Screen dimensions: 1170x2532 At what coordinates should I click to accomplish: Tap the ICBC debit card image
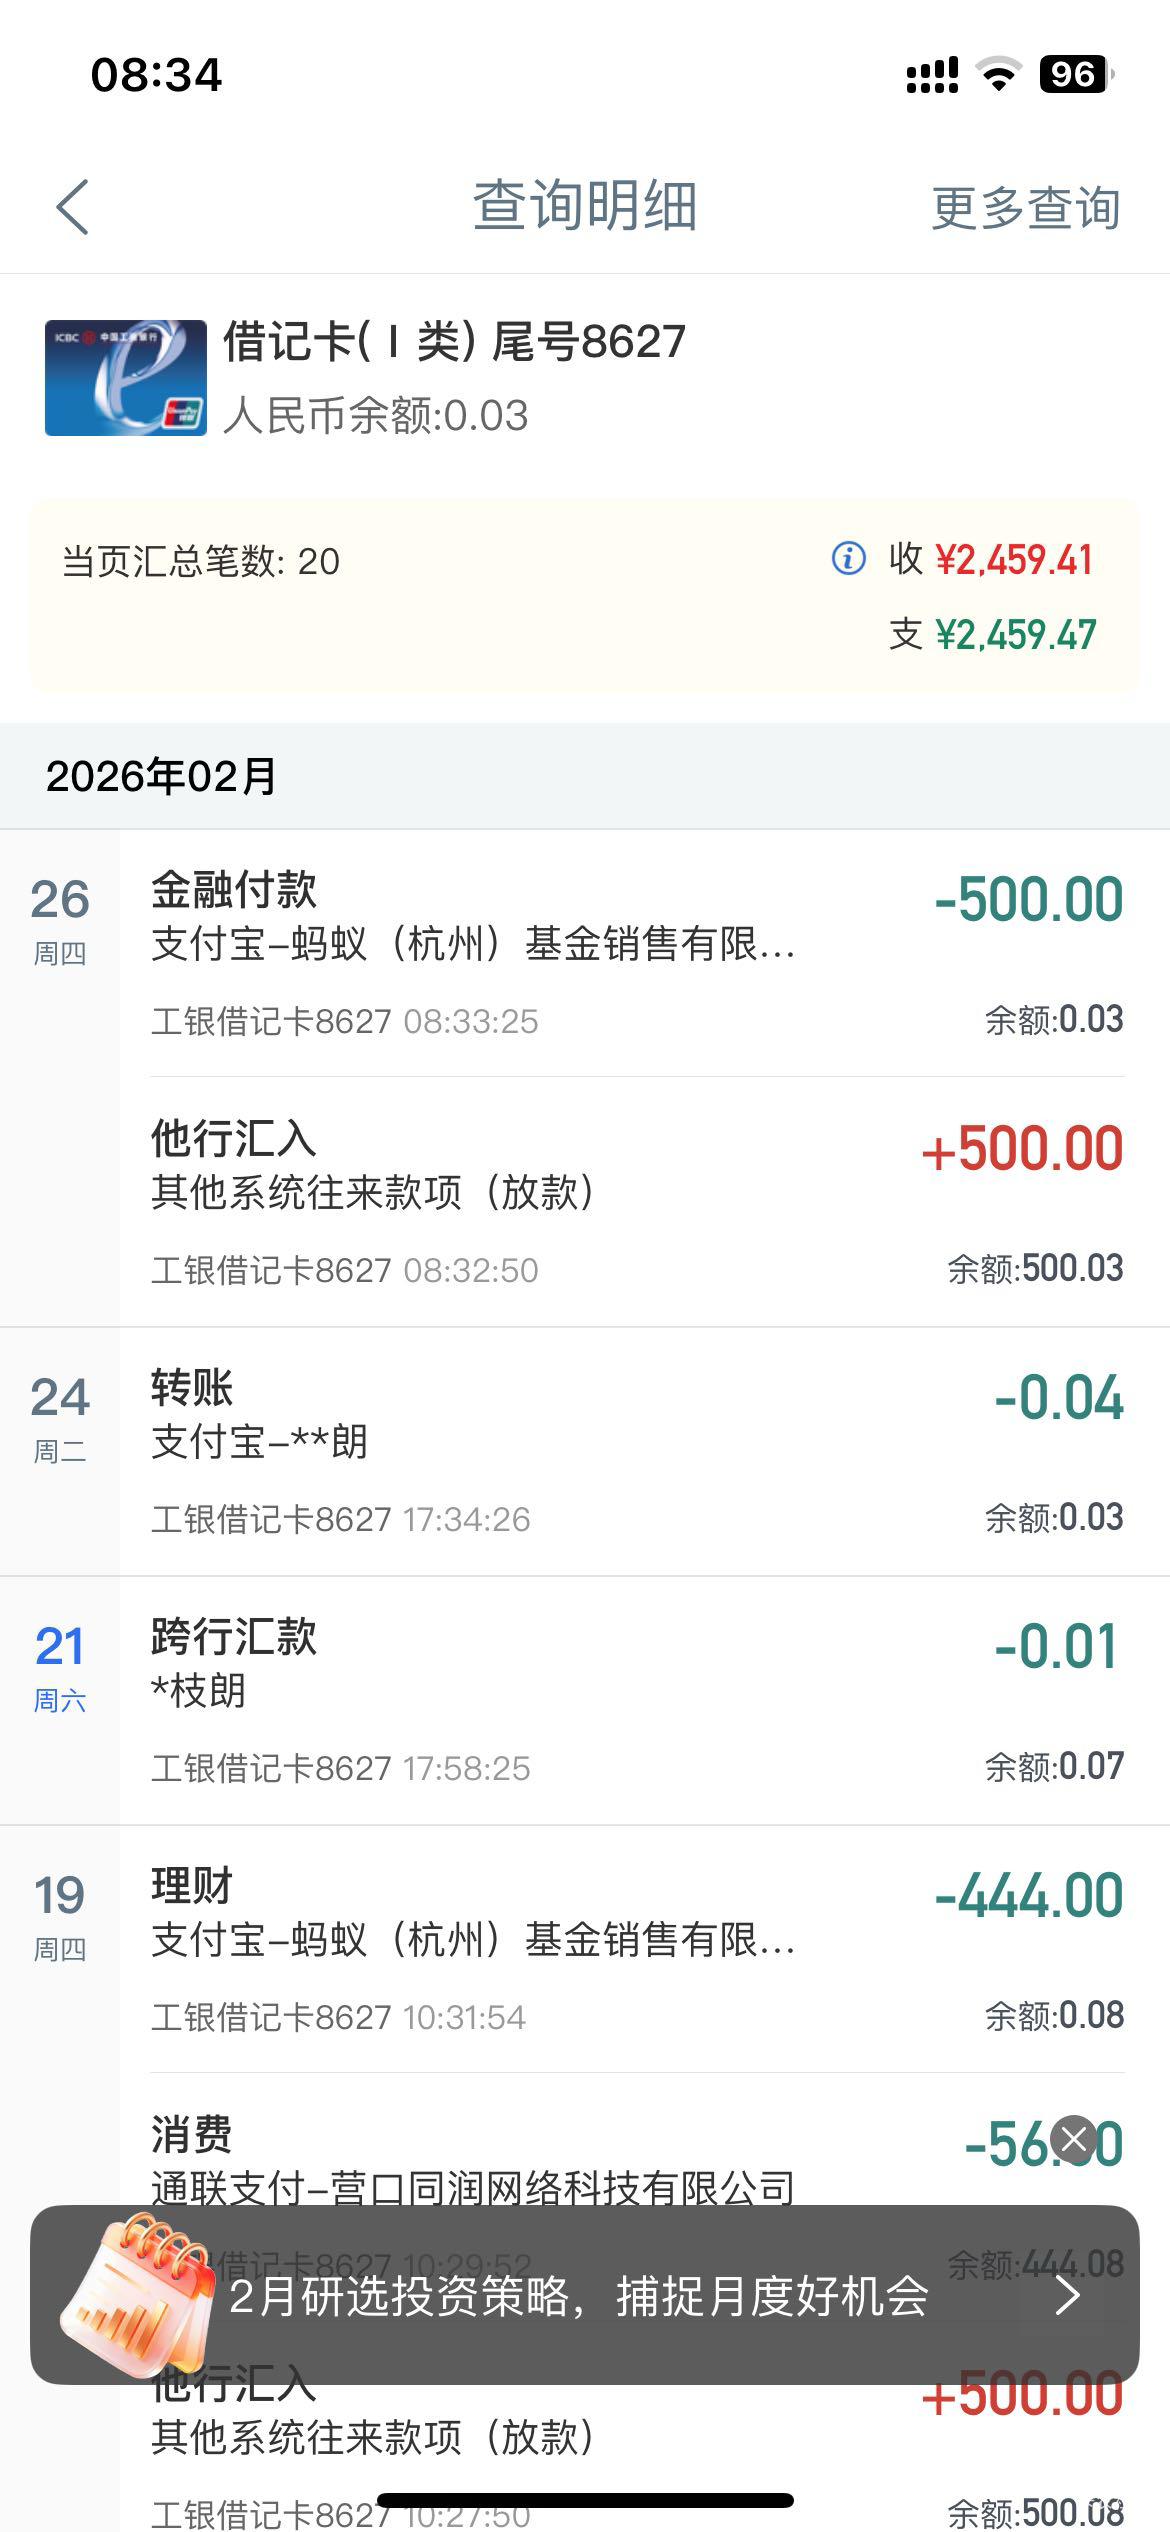point(126,378)
